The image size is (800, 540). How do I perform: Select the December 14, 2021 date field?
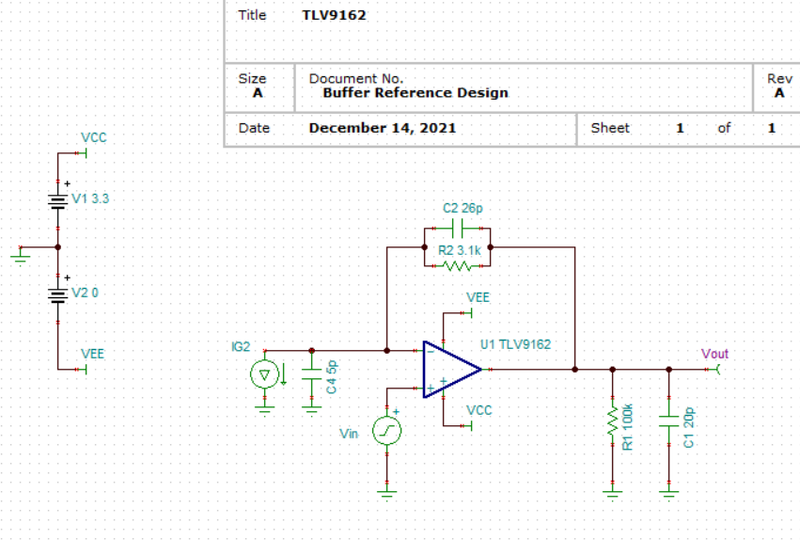point(382,128)
